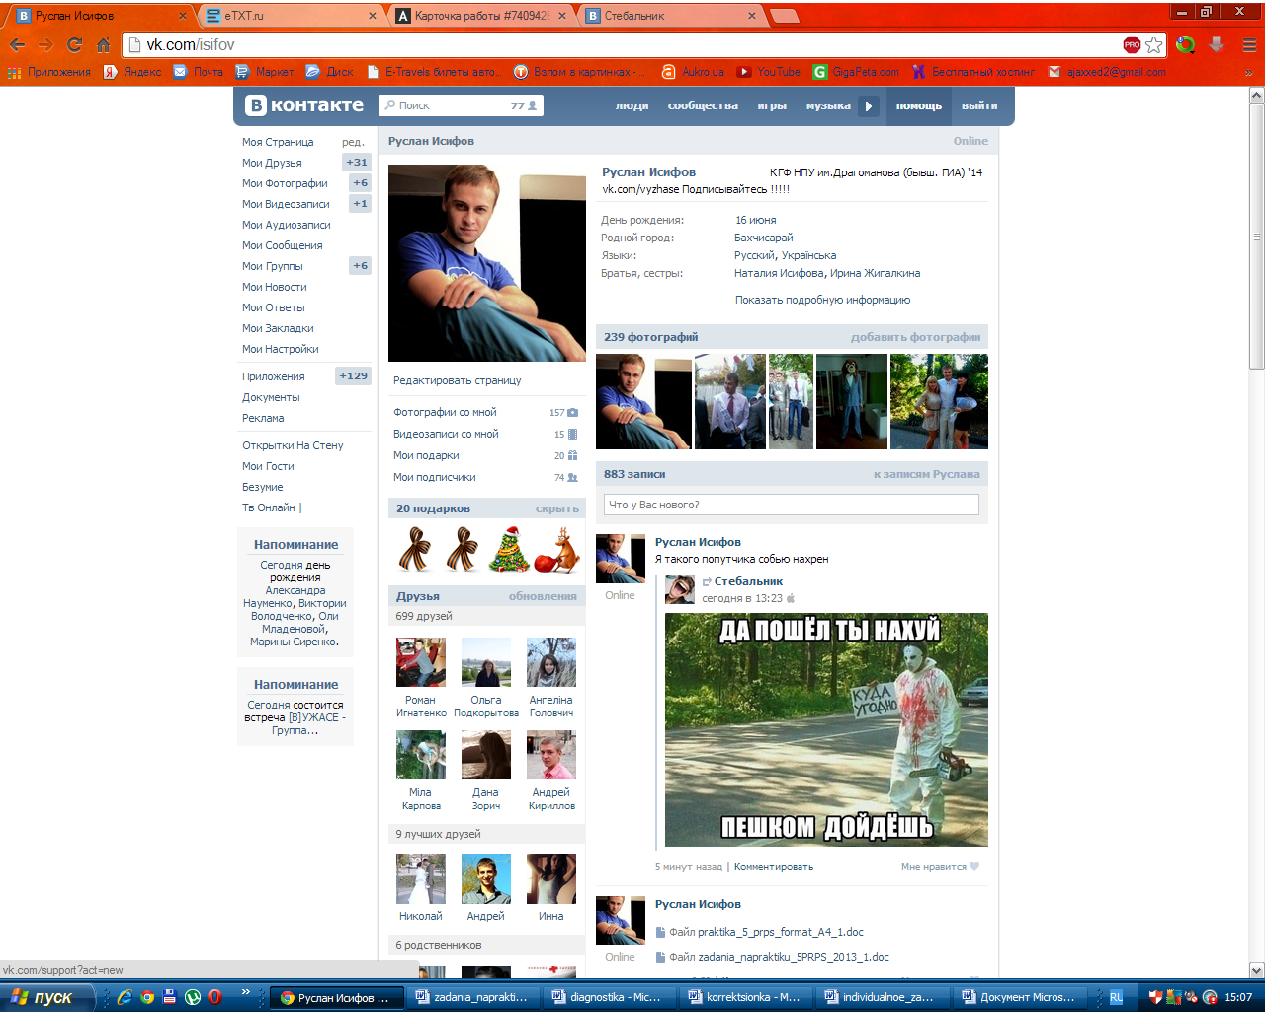Open the Диск bookmark
Image resolution: width=1280 pixels, height=1024 pixels.
[329, 72]
